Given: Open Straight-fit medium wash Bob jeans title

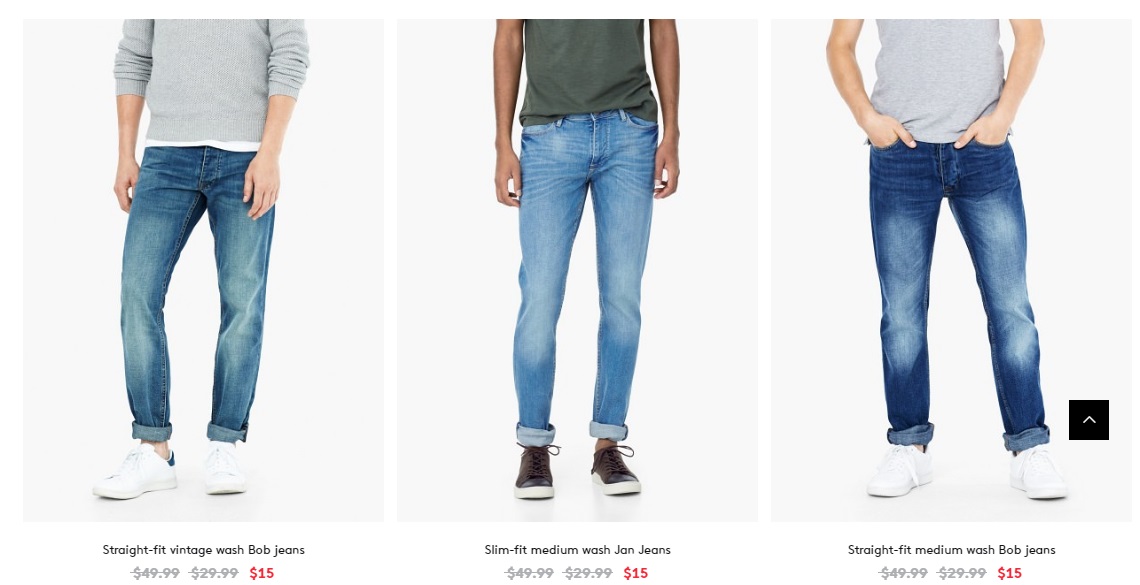Looking at the screenshot, I should click(x=951, y=550).
